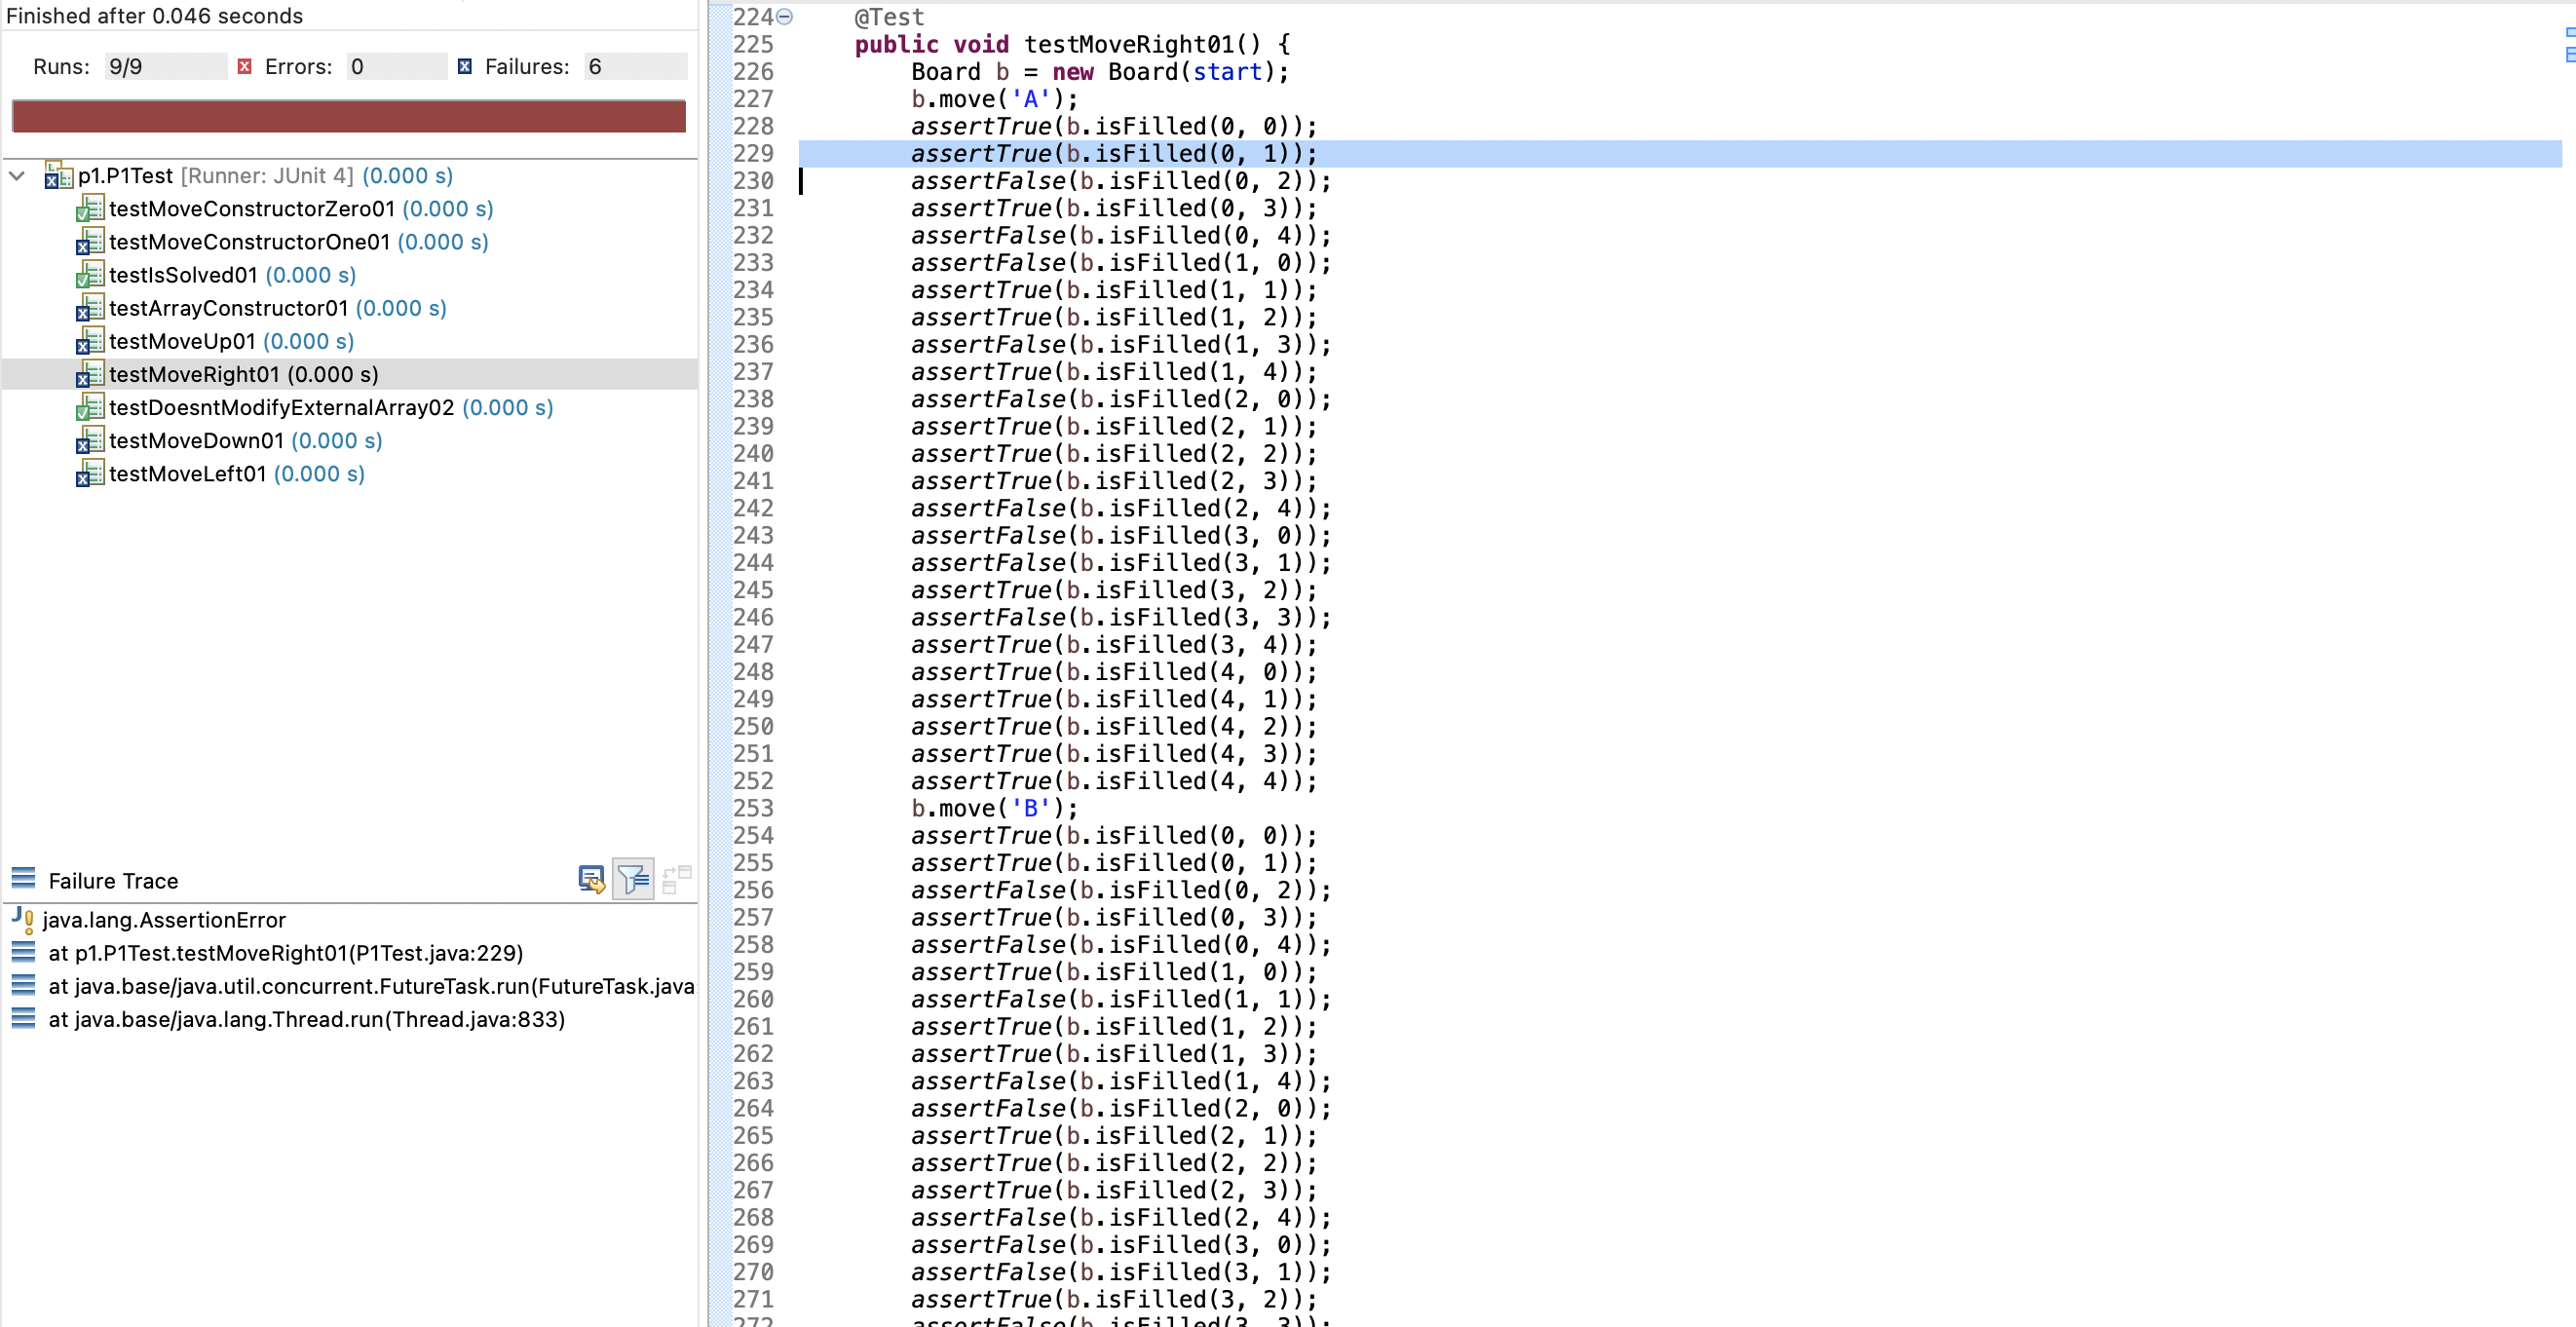Toggle the Filter Stack Trace button
Image resolution: width=2576 pixels, height=1327 pixels.
point(633,879)
